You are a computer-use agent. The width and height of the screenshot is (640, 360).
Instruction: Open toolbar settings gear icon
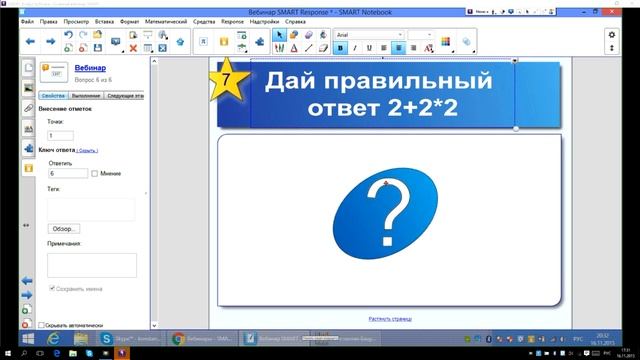click(x=611, y=35)
